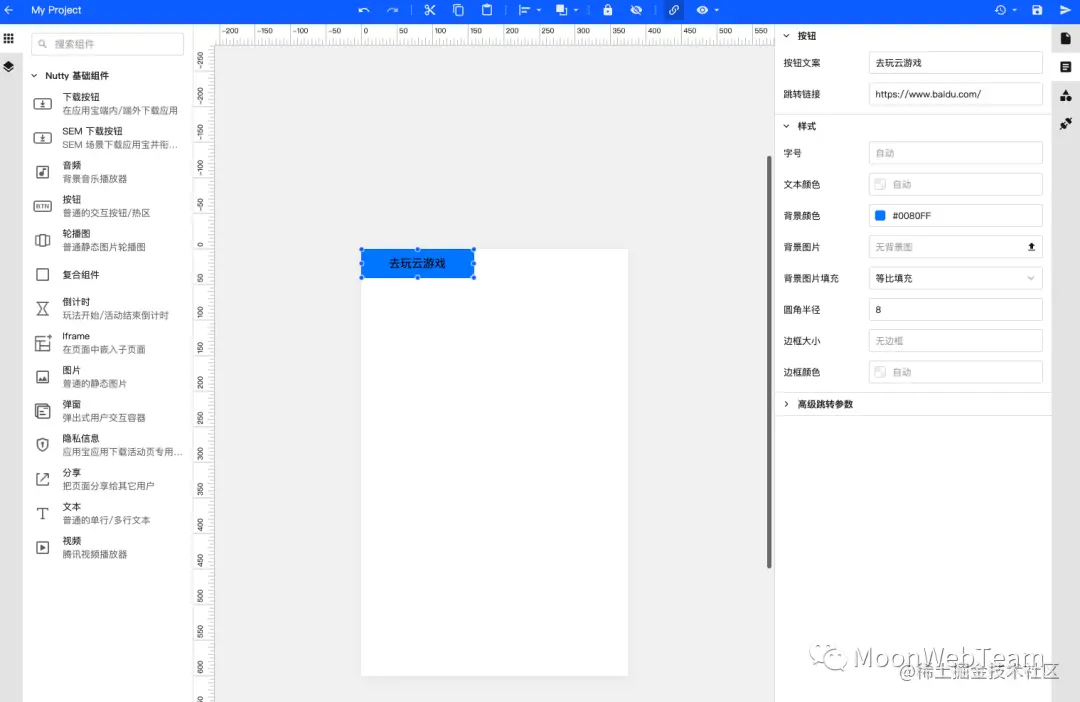Toggle component visibility with the crossed-eye icon

636,10
